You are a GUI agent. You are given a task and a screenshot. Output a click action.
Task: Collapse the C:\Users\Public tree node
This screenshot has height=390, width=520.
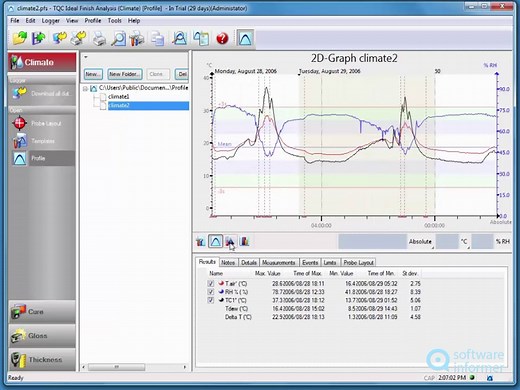[85, 88]
